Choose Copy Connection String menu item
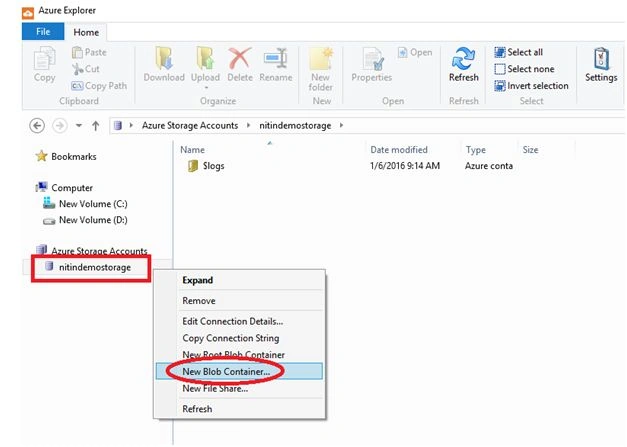This screenshot has width=627, height=447. 231,338
